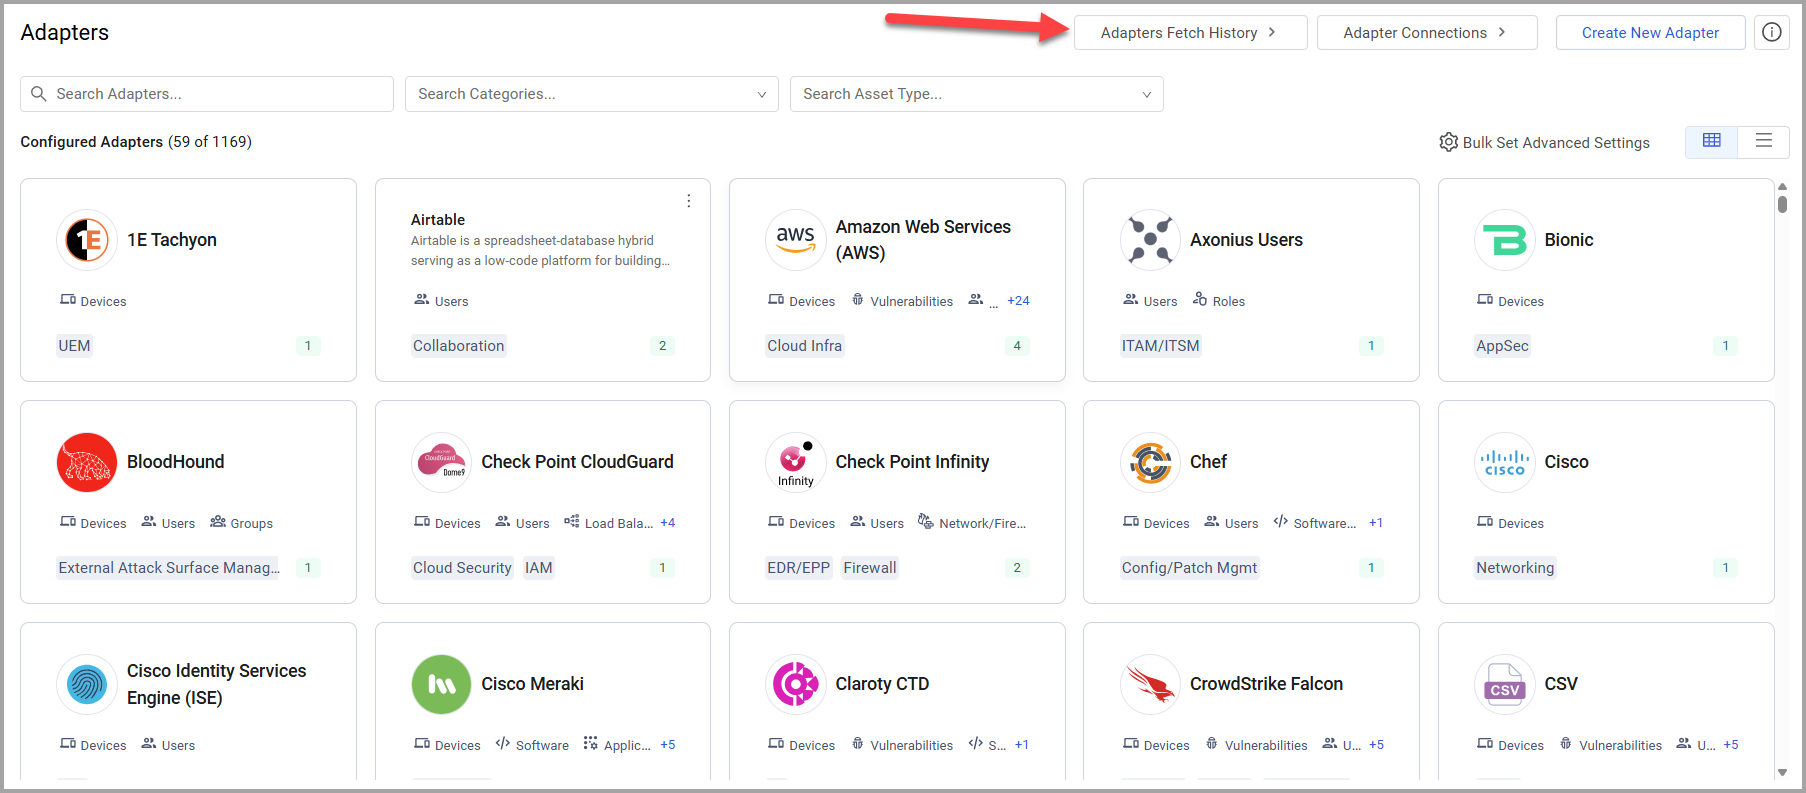Click in the Search Adapters field
Image resolution: width=1806 pixels, height=793 pixels.
coord(207,94)
